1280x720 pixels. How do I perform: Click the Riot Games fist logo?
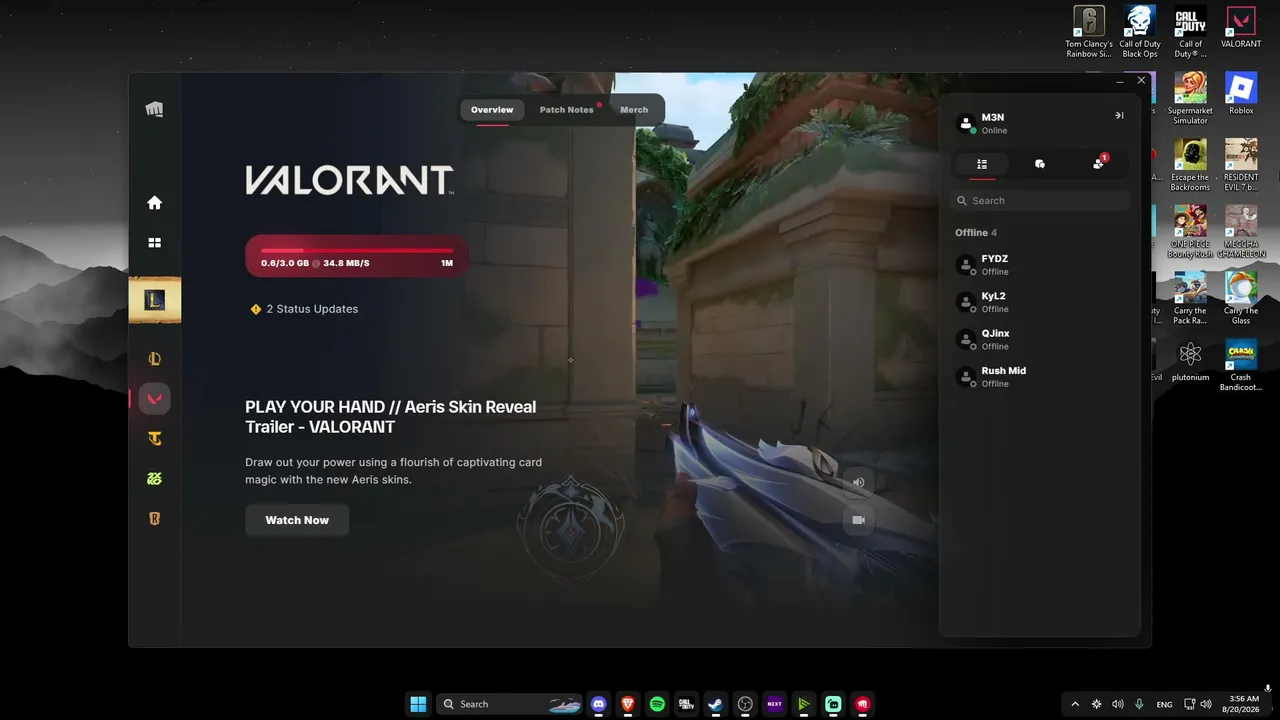[154, 110]
